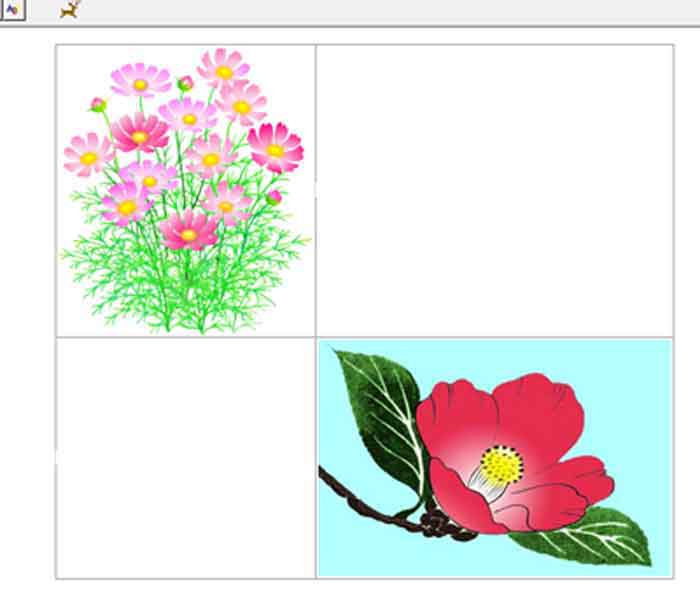Viewport: 700px width, 592px height.
Task: Select the red camellia flower picture
Action: pos(494,458)
